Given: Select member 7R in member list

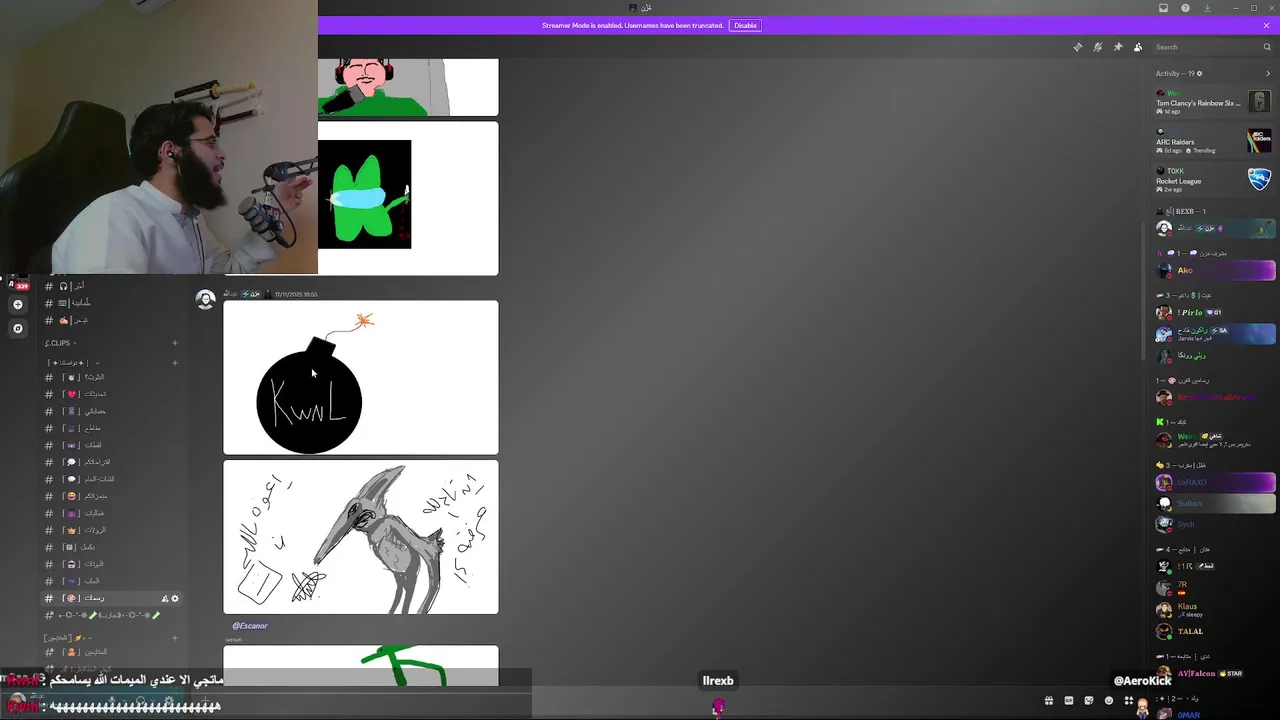Looking at the screenshot, I should pyautogui.click(x=1215, y=588).
